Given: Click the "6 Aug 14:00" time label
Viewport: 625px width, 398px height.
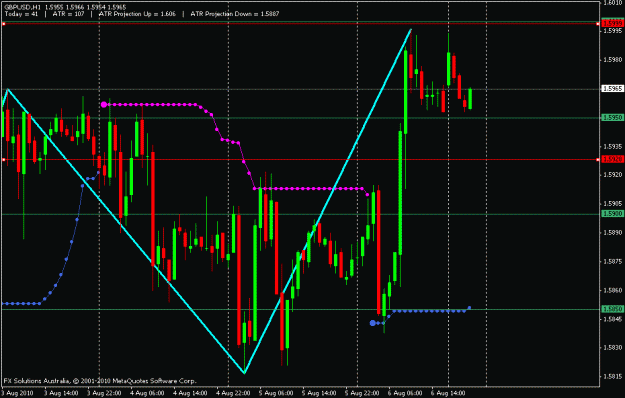Looking at the screenshot, I should pos(448,393).
